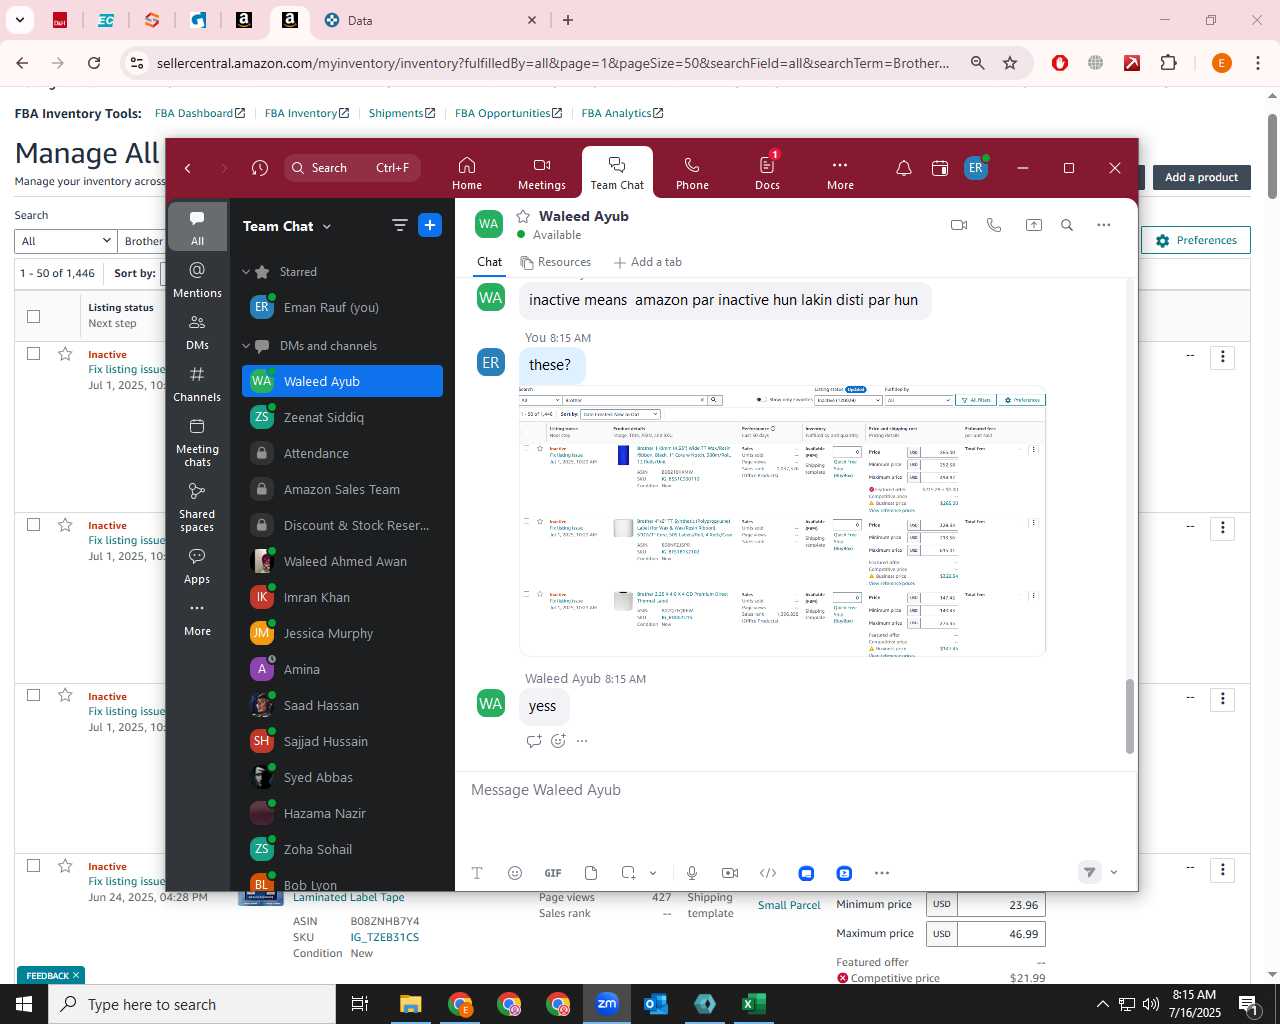Expand send options dropdown arrow
Viewport: 1280px width, 1024px height.
point(1114,872)
